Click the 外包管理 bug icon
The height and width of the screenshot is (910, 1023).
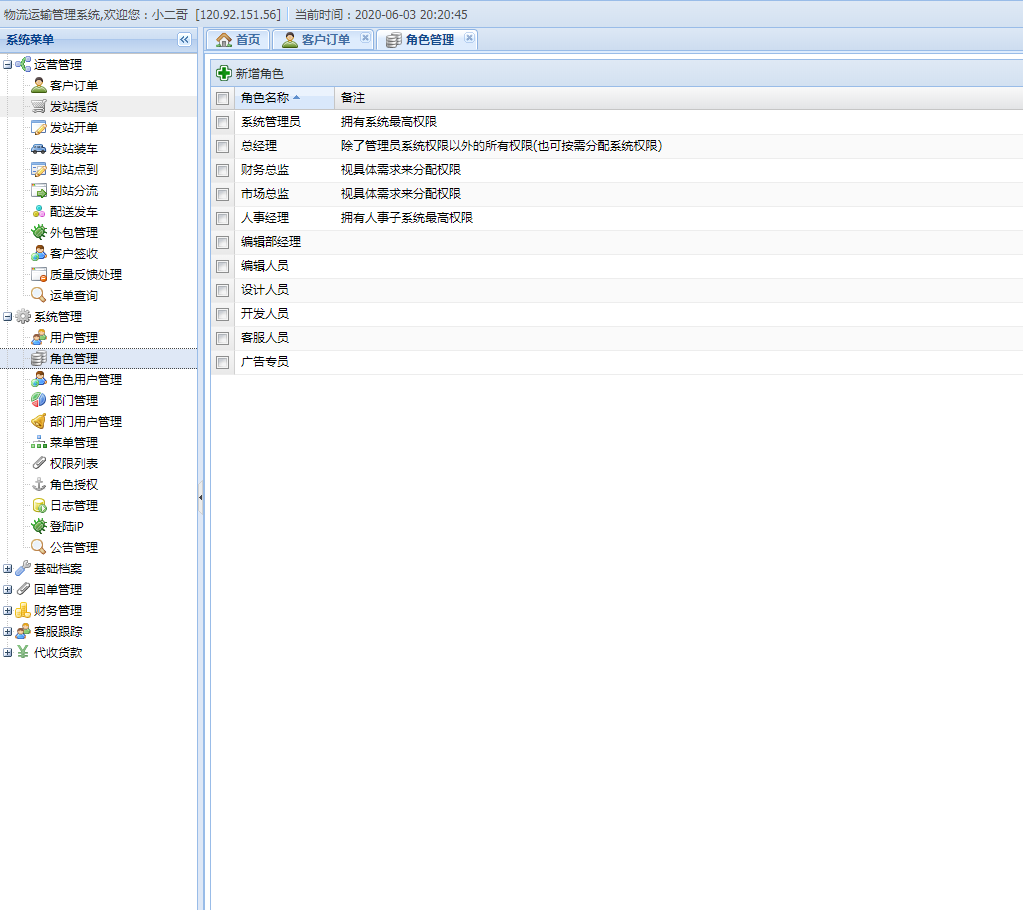tap(38, 232)
